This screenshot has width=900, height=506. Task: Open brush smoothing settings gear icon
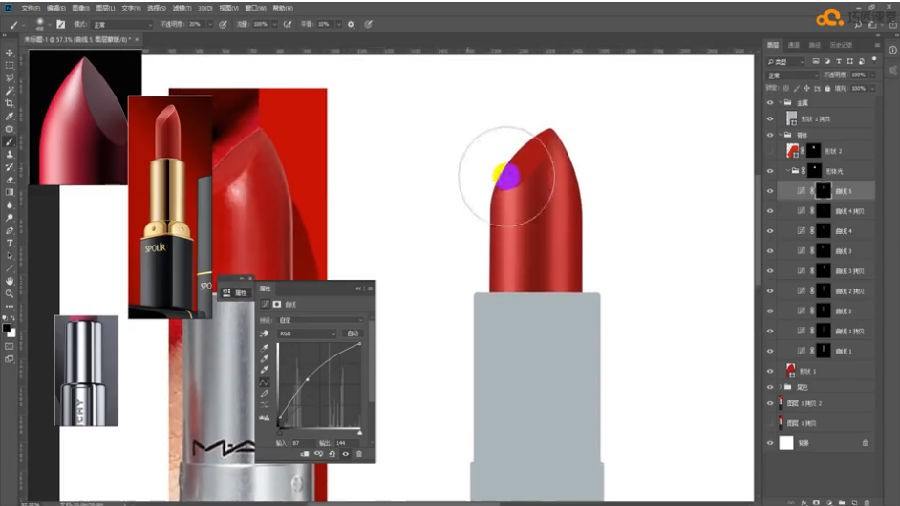[351, 25]
